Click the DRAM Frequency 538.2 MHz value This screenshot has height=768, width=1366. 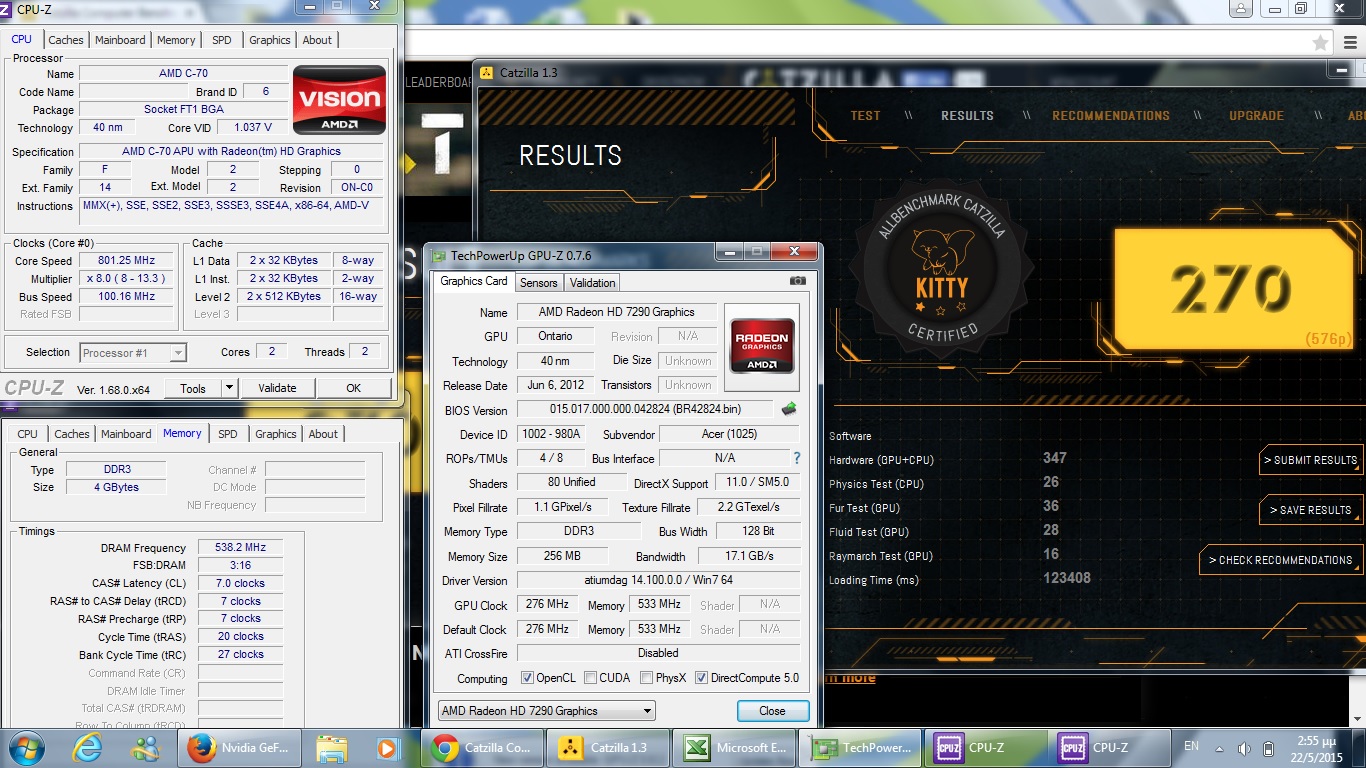(240, 547)
